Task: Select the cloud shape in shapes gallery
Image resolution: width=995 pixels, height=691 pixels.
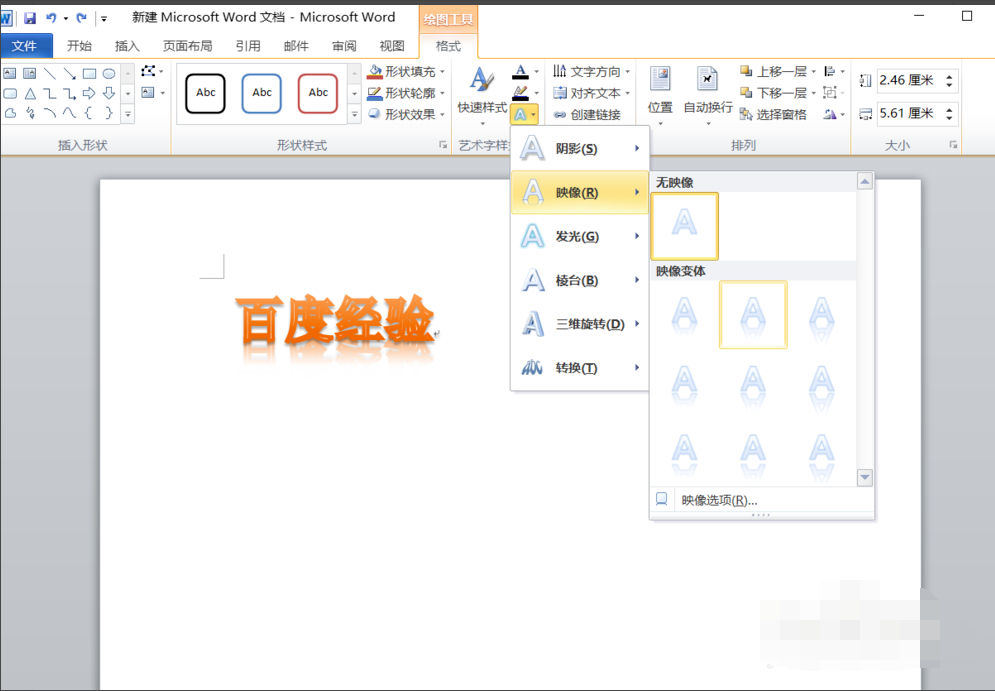Action: pyautogui.click(x=10, y=113)
